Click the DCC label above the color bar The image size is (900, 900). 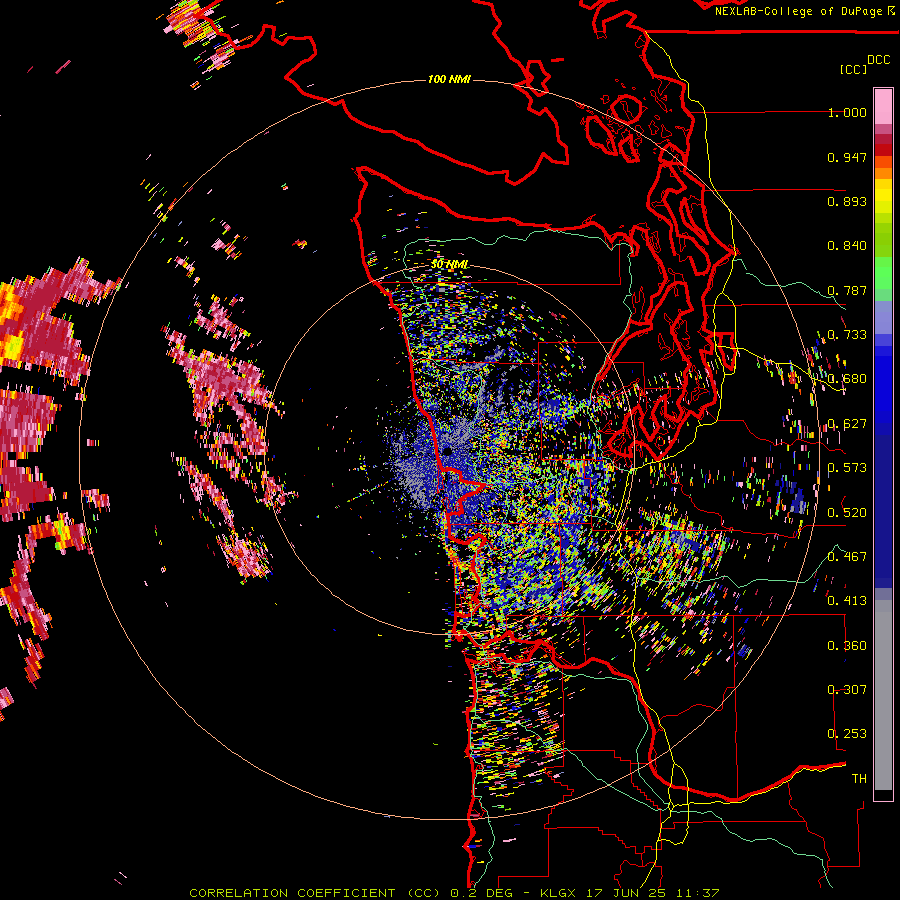[878, 60]
